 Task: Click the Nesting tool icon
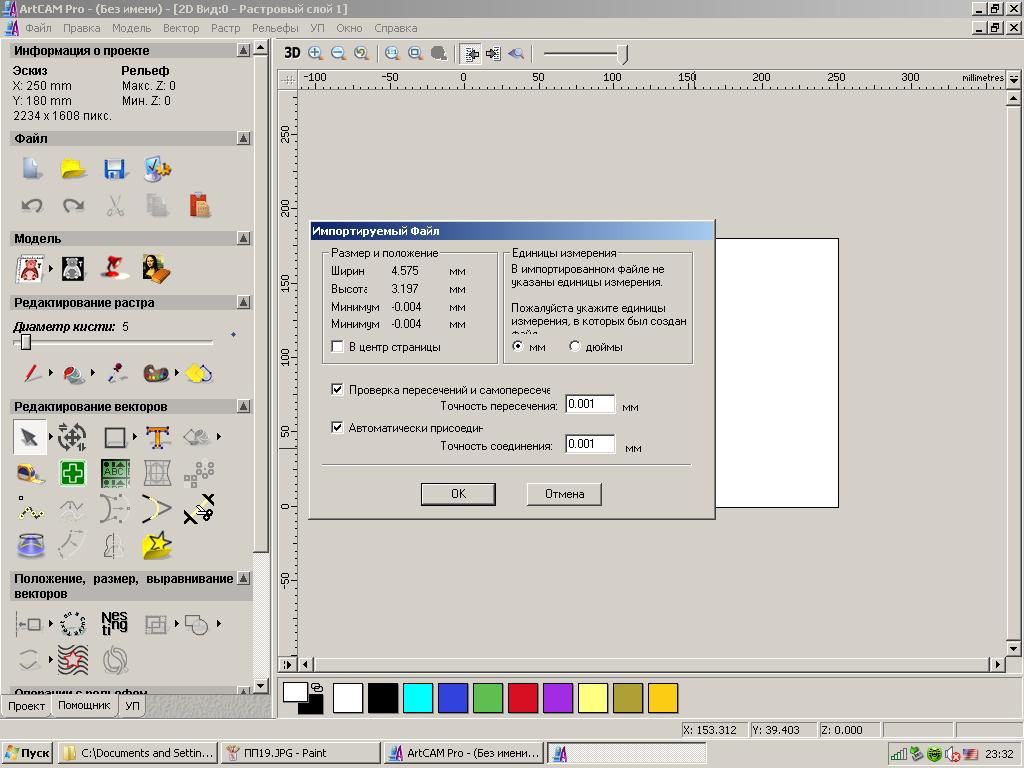pos(114,623)
